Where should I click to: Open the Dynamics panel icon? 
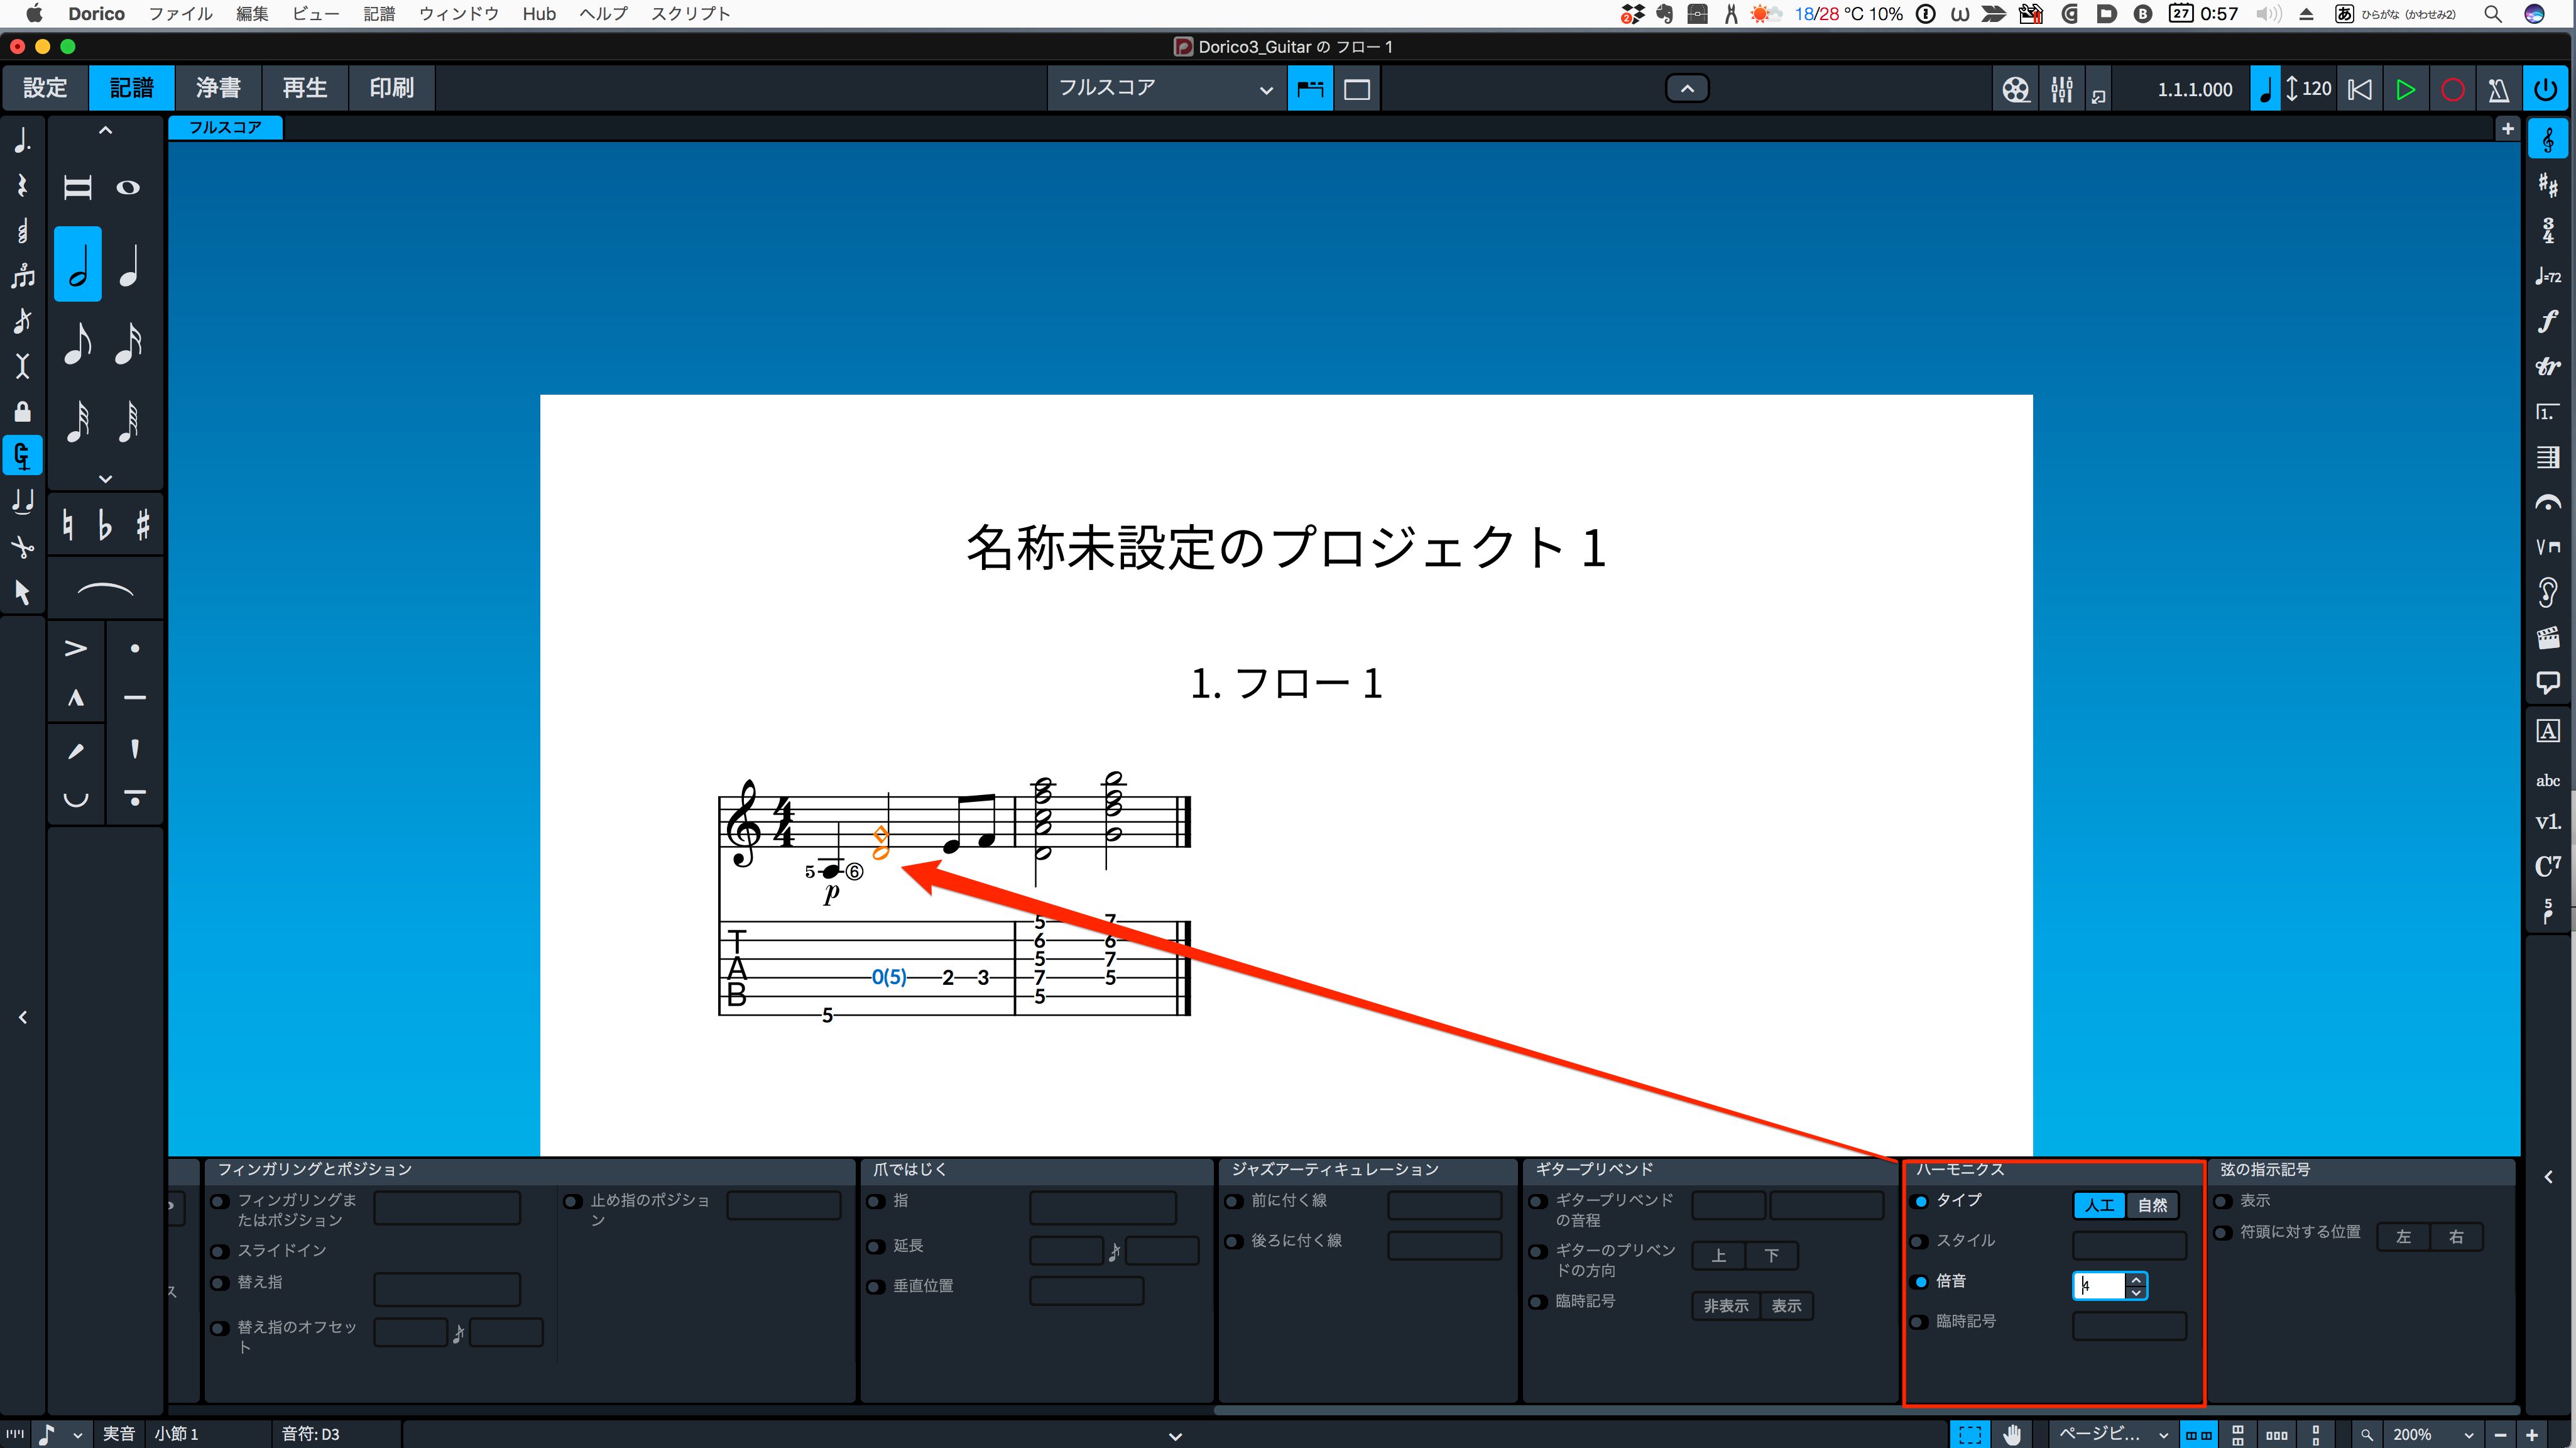point(2547,321)
